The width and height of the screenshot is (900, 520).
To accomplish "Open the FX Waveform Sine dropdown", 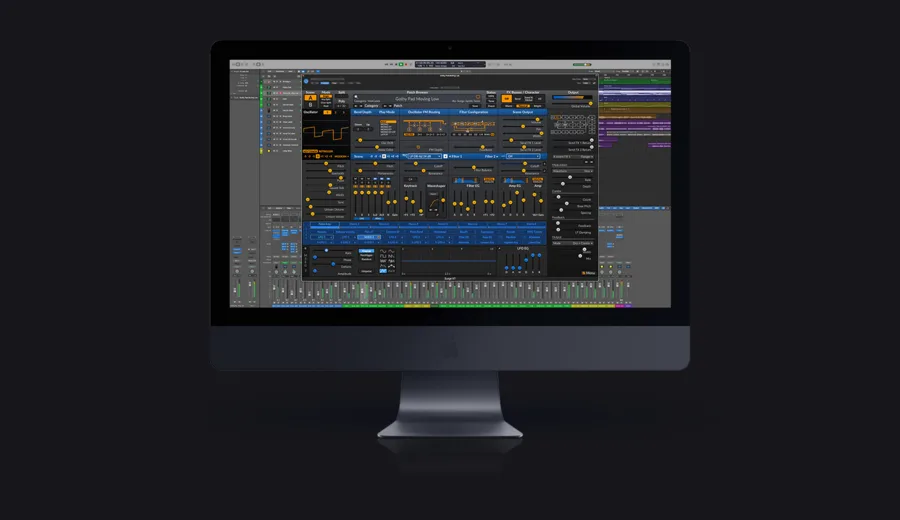I will pos(573,171).
